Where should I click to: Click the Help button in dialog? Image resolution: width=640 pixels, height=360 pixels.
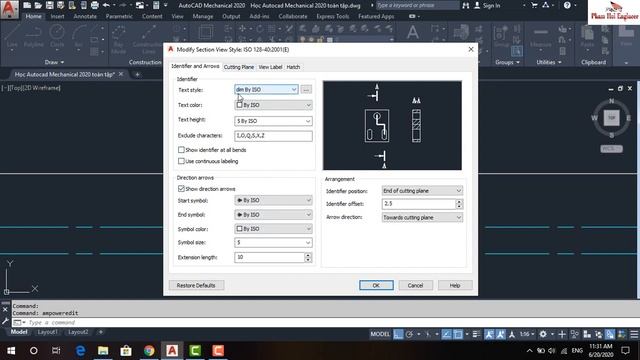pos(455,285)
